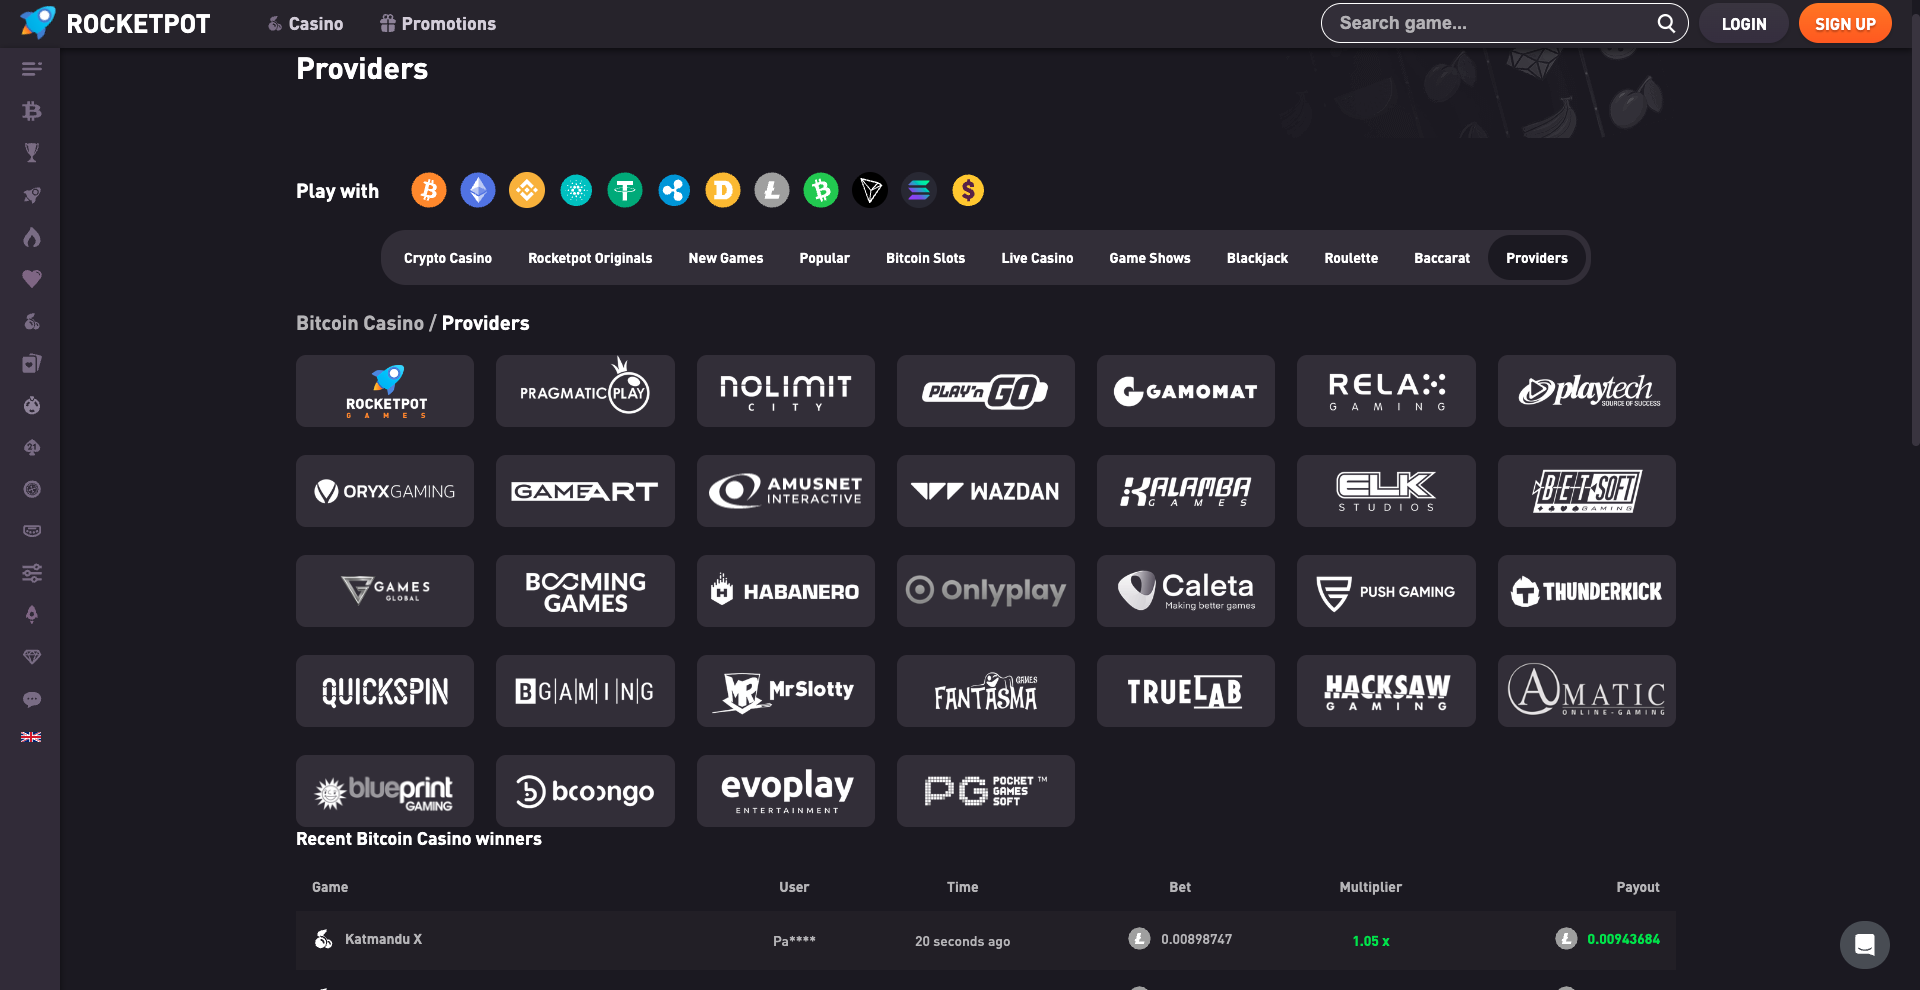The height and width of the screenshot is (990, 1920).
Task: Select the Thunderkick provider card
Action: tap(1587, 591)
